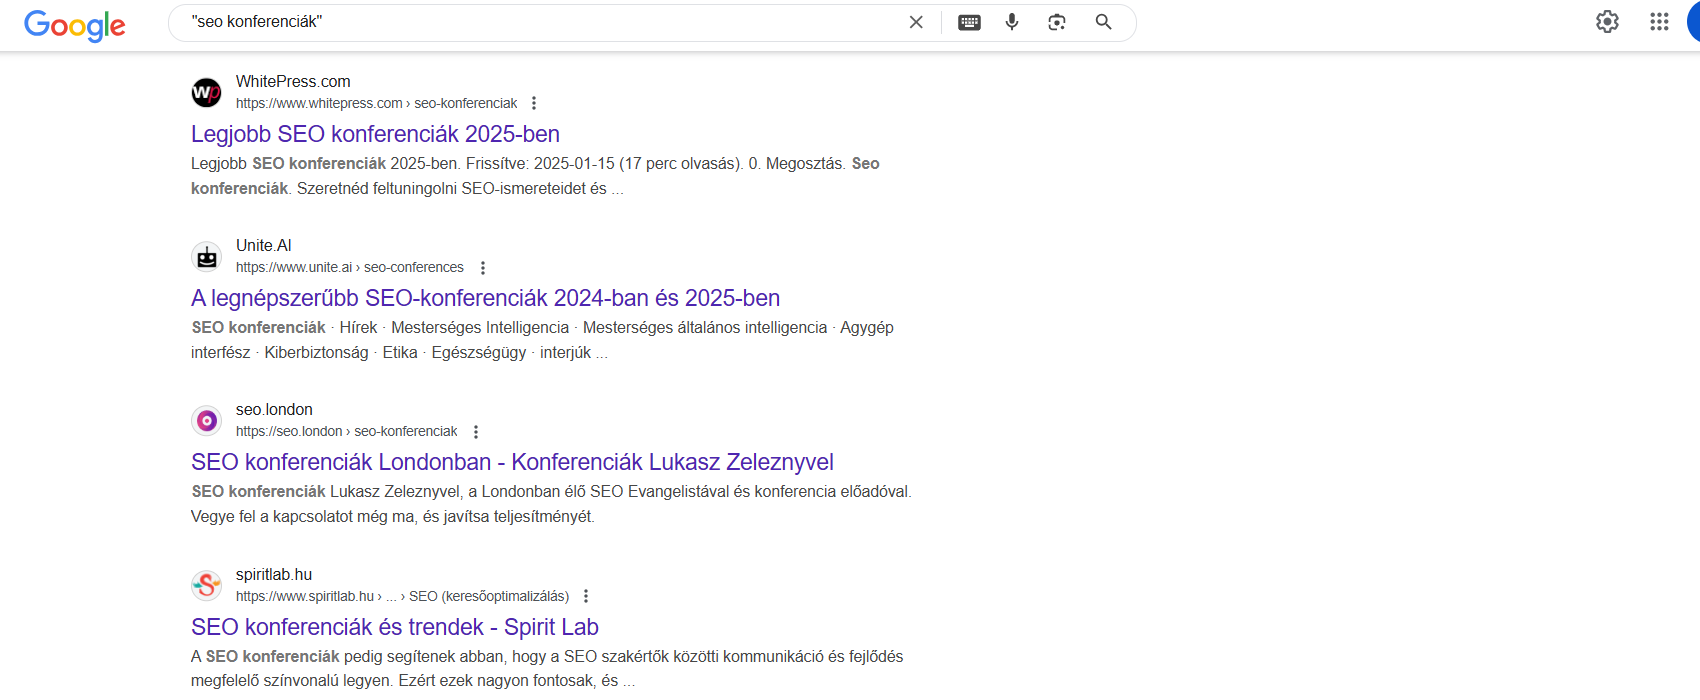This screenshot has width=1700, height=700.
Task: Click URL https://www.unite.ai › seo-conferences
Action: [350, 267]
